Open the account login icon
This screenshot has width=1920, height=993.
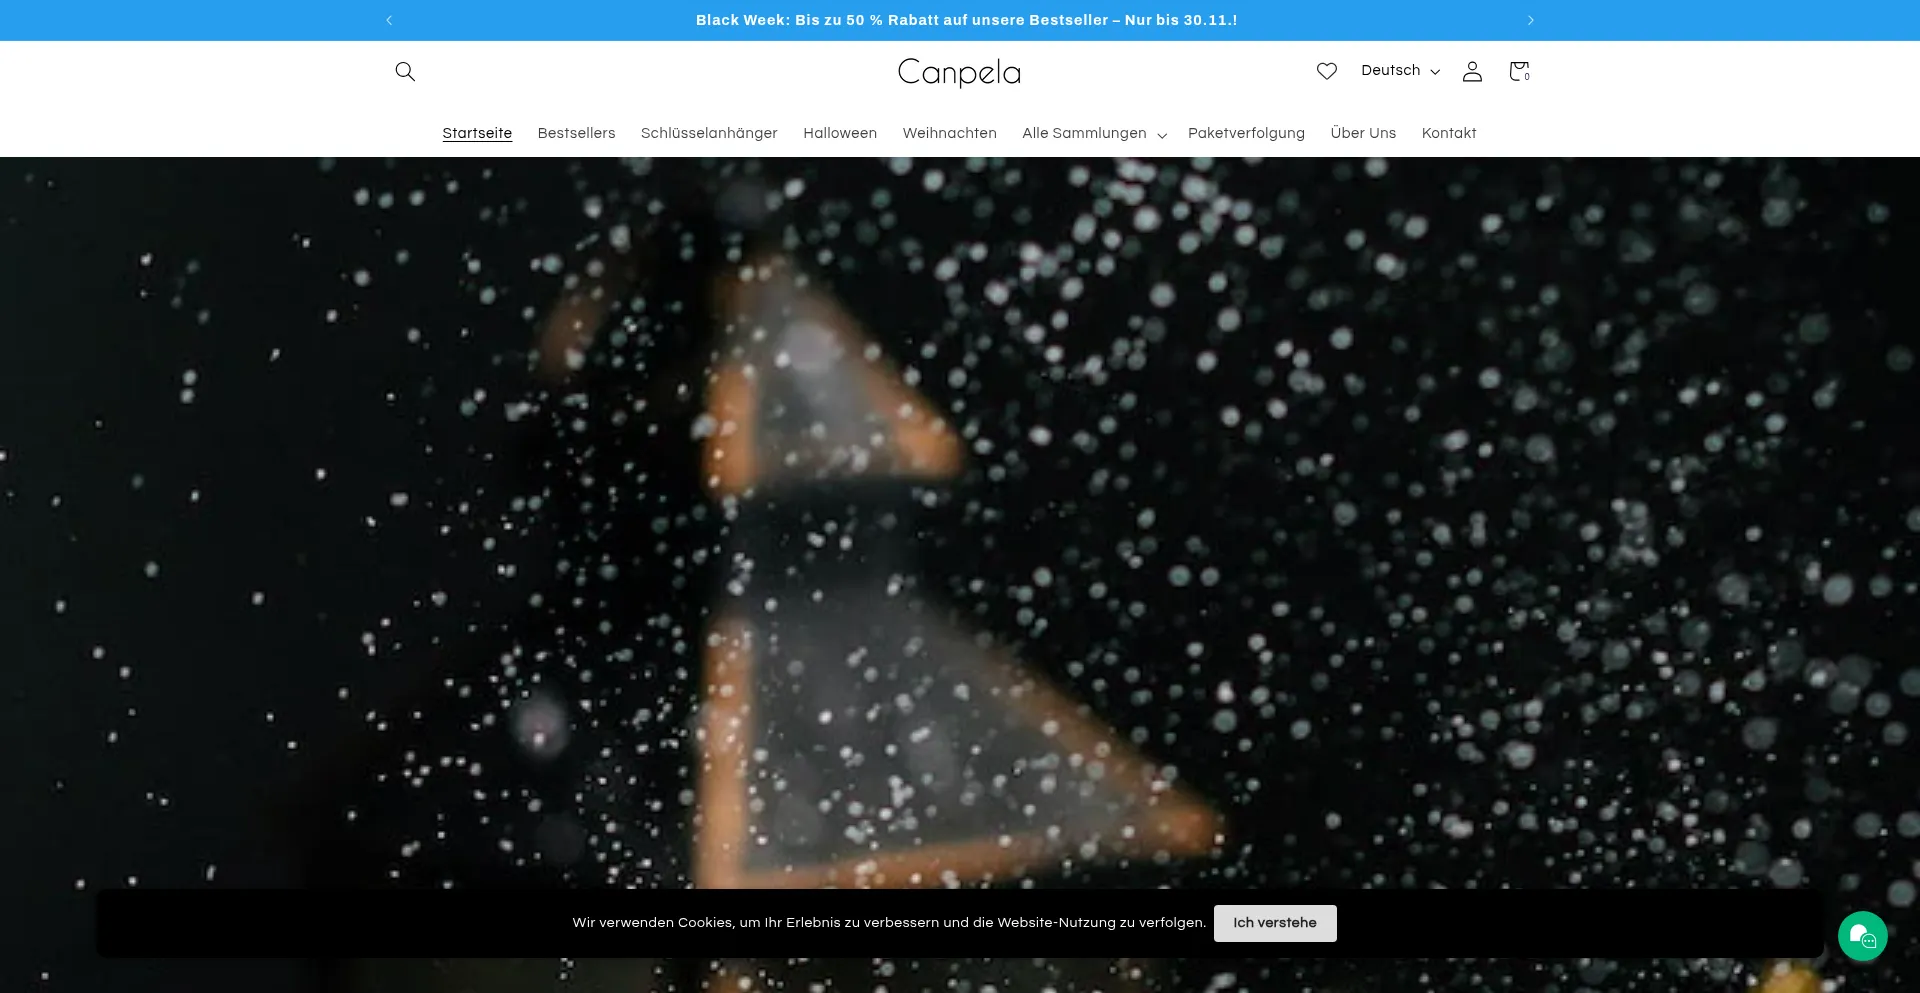pos(1472,71)
